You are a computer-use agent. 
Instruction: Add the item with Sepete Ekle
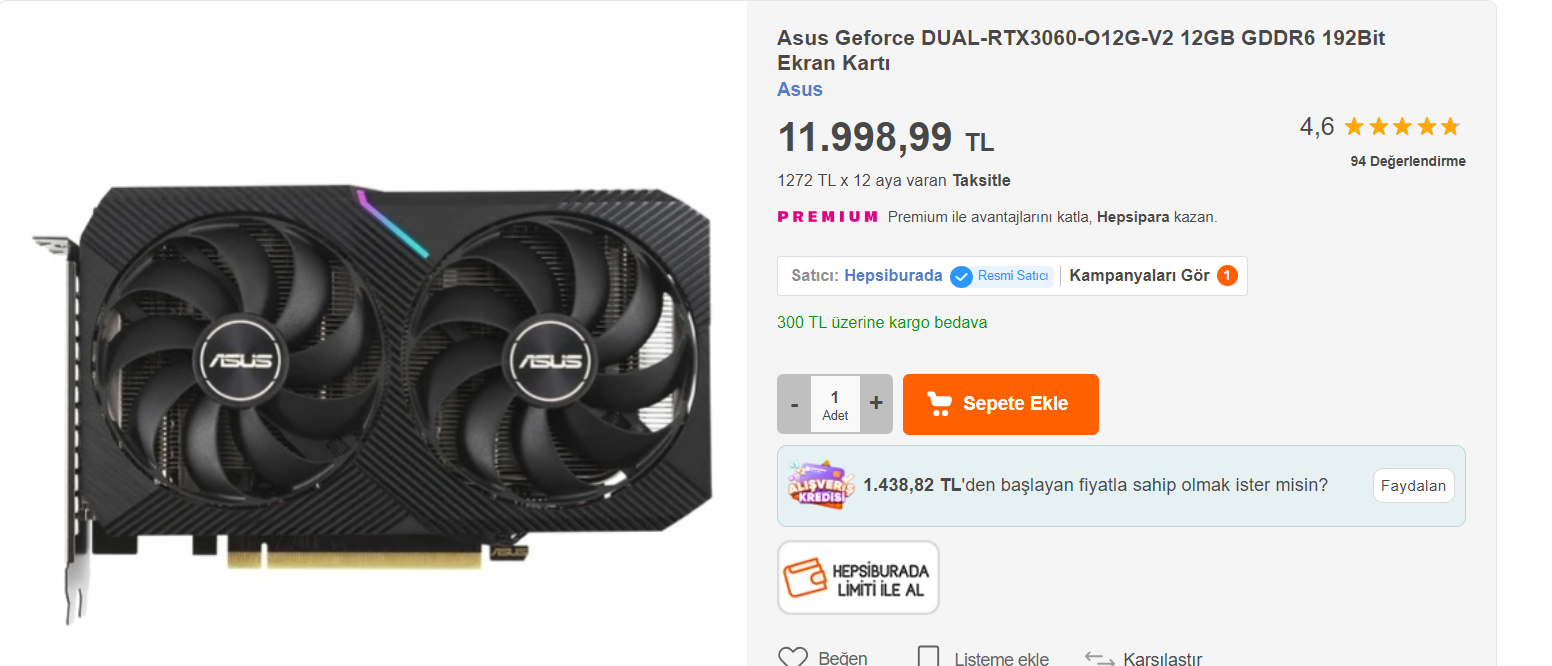coord(1001,404)
